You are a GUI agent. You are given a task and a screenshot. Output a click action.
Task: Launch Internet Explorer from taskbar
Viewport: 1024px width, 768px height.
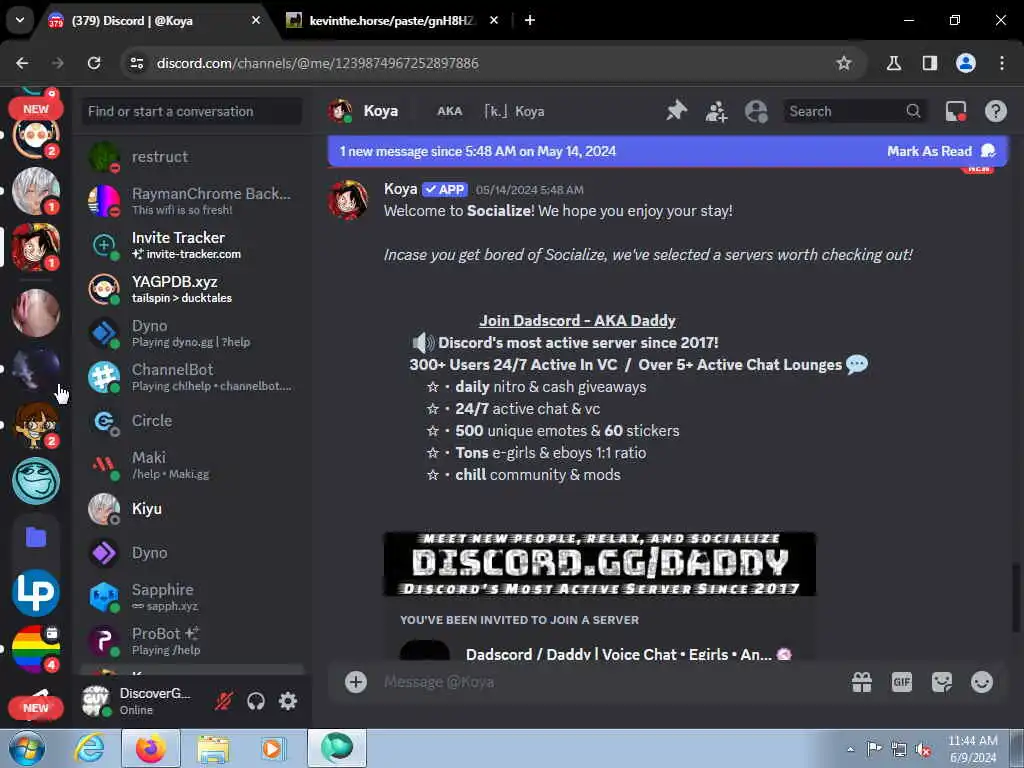[89, 748]
